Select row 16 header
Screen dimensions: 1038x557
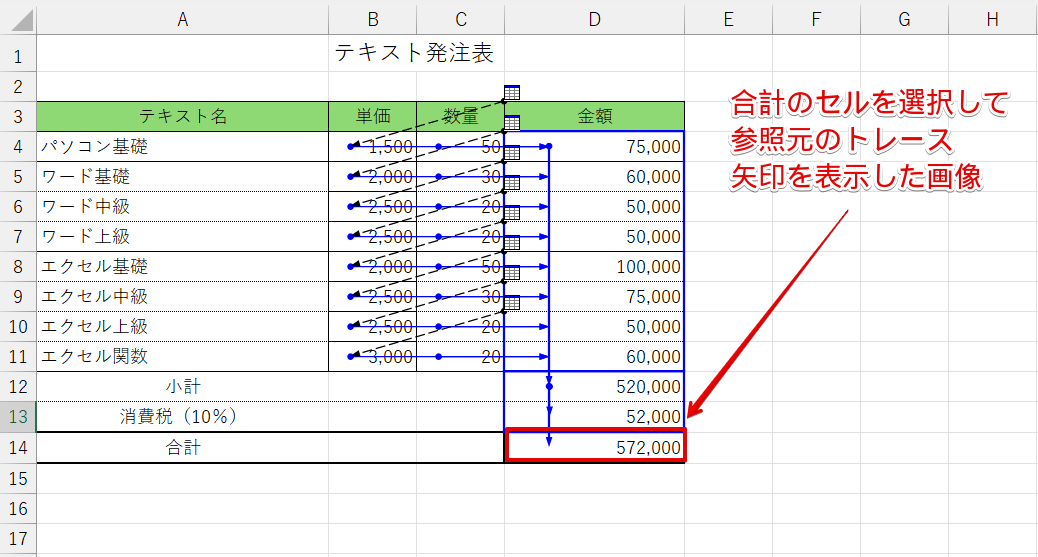click(18, 508)
